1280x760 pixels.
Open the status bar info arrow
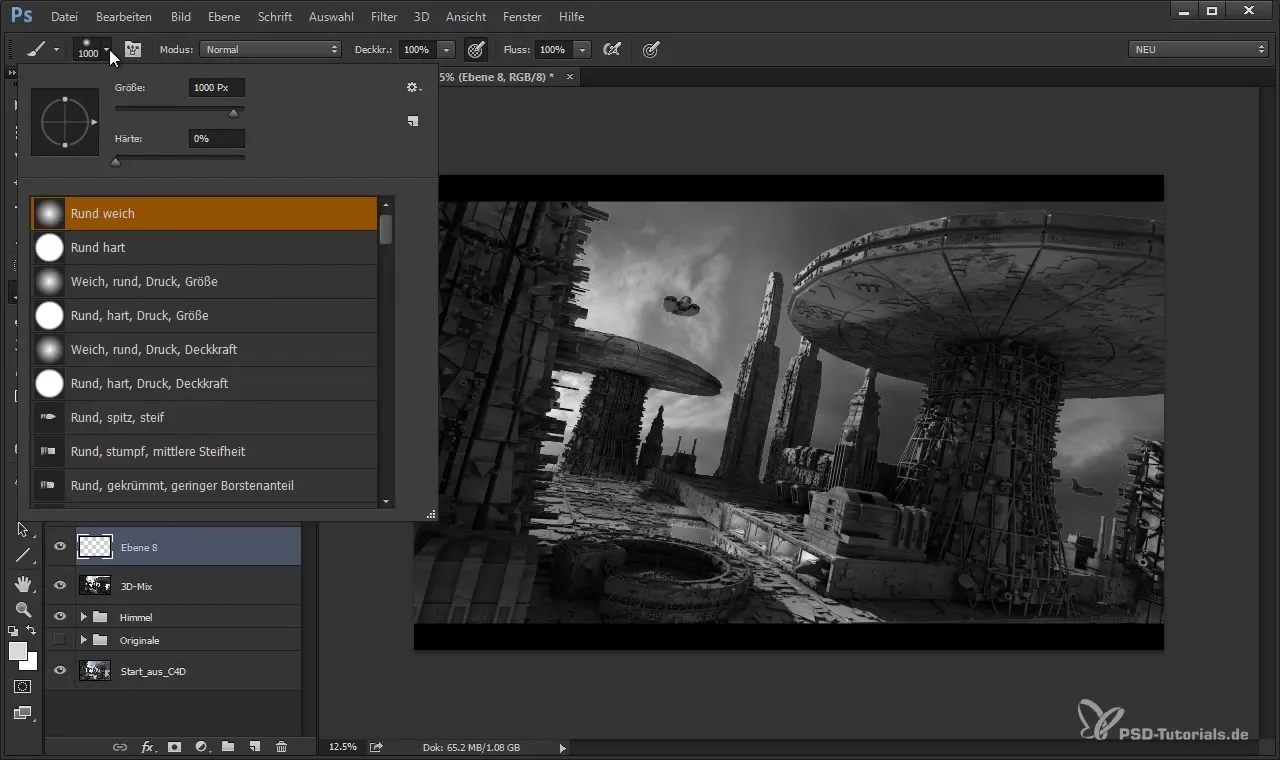(562, 747)
